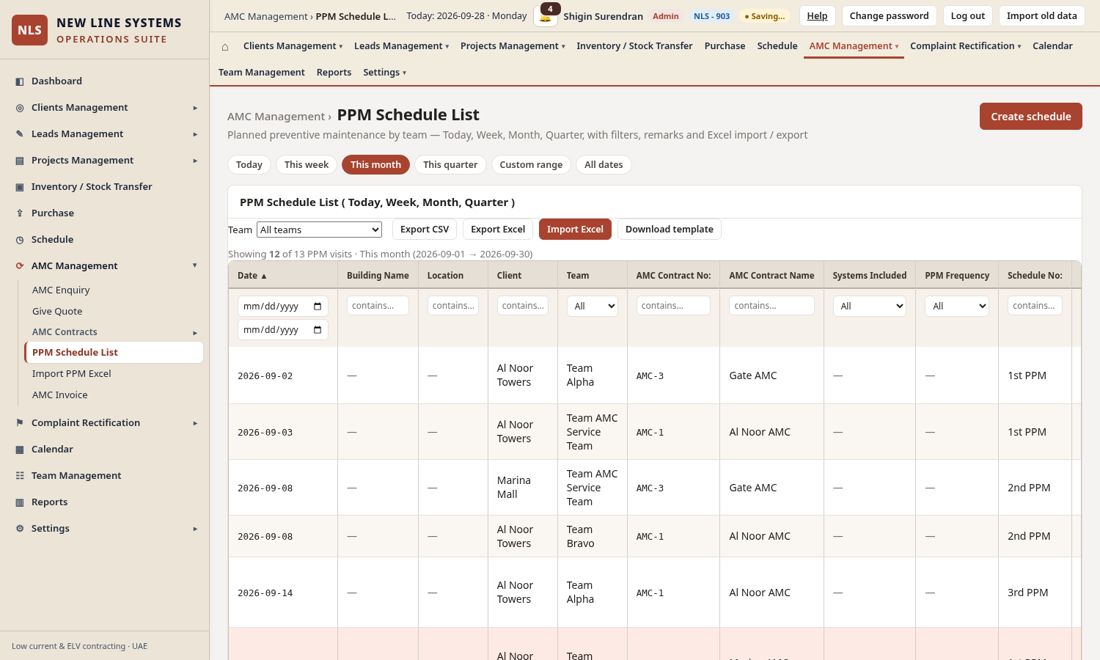This screenshot has height=660, width=1100.
Task: Open Give Quote in sidebar
Action: coord(57,311)
